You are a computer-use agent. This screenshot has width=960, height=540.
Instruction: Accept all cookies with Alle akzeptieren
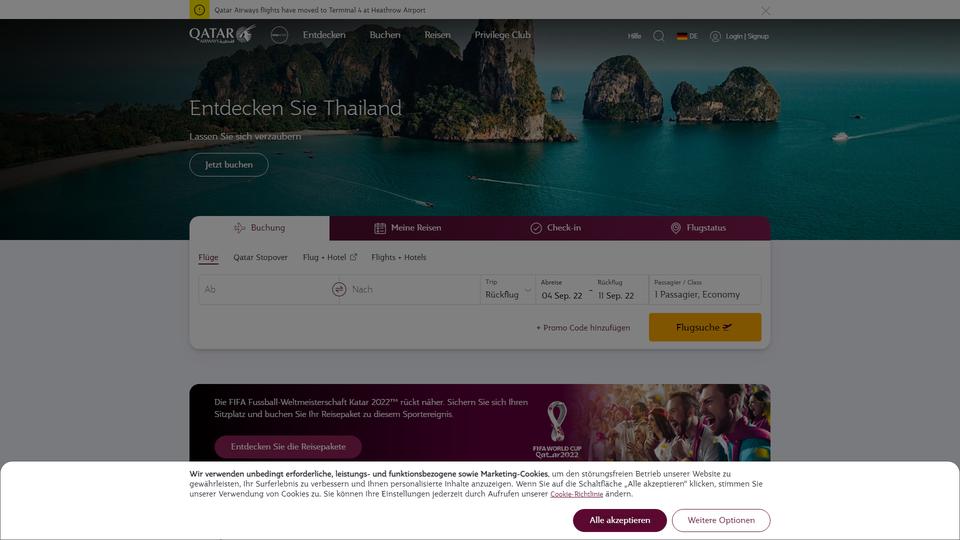[620, 520]
